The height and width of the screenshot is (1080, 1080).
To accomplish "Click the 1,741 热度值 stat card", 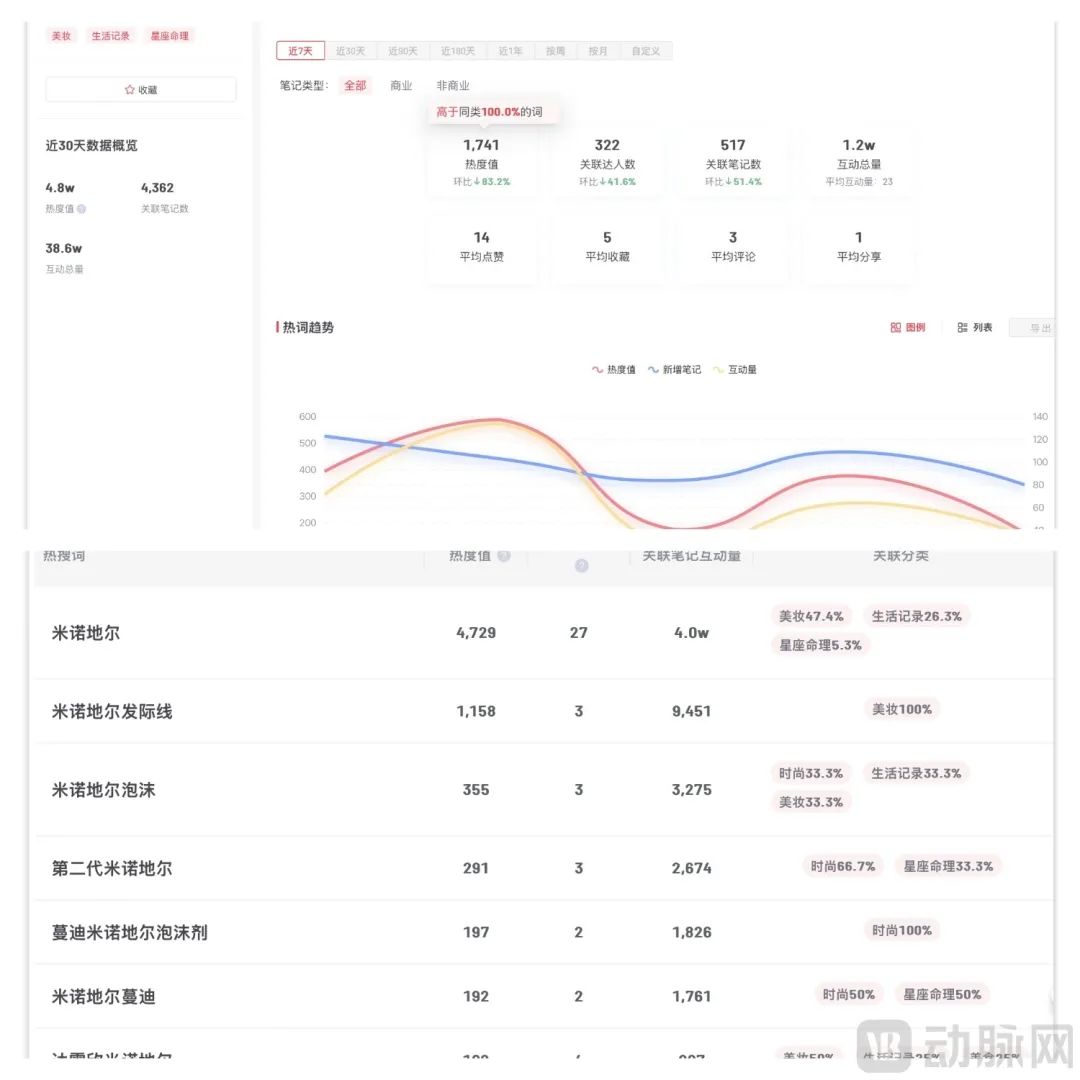I will (481, 162).
